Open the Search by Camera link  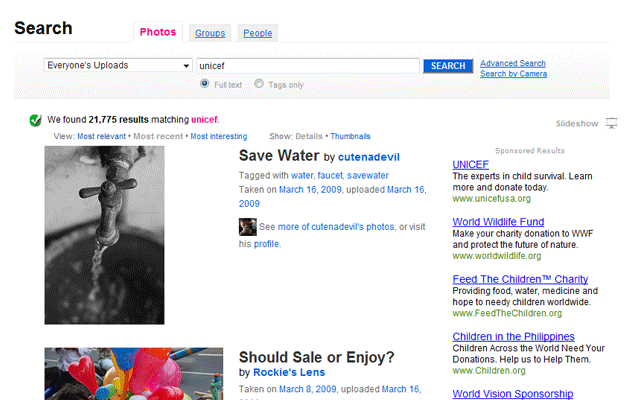click(513, 74)
